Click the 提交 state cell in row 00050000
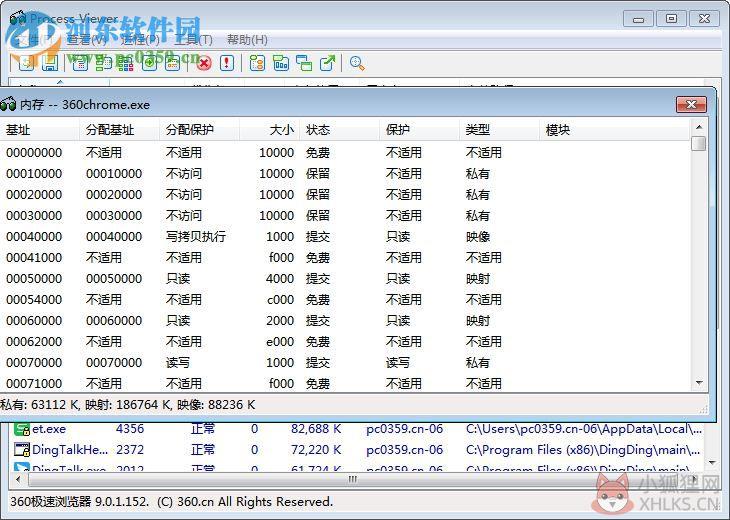Viewport: 730px width, 520px height. point(318,278)
